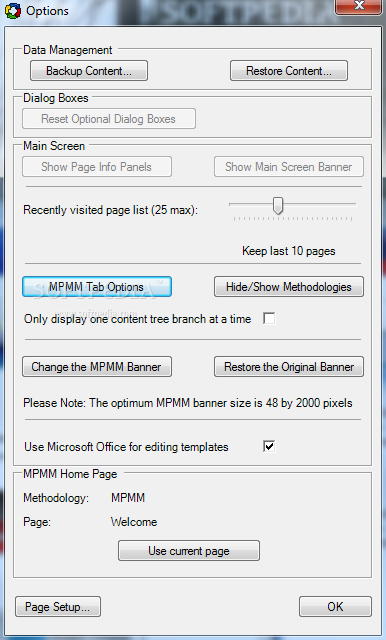Open Page Setup dialog
The height and width of the screenshot is (640, 386).
tap(58, 607)
